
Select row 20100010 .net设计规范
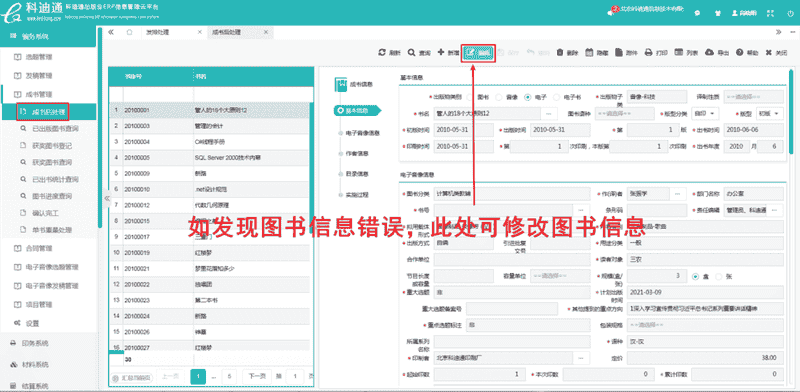point(209,189)
